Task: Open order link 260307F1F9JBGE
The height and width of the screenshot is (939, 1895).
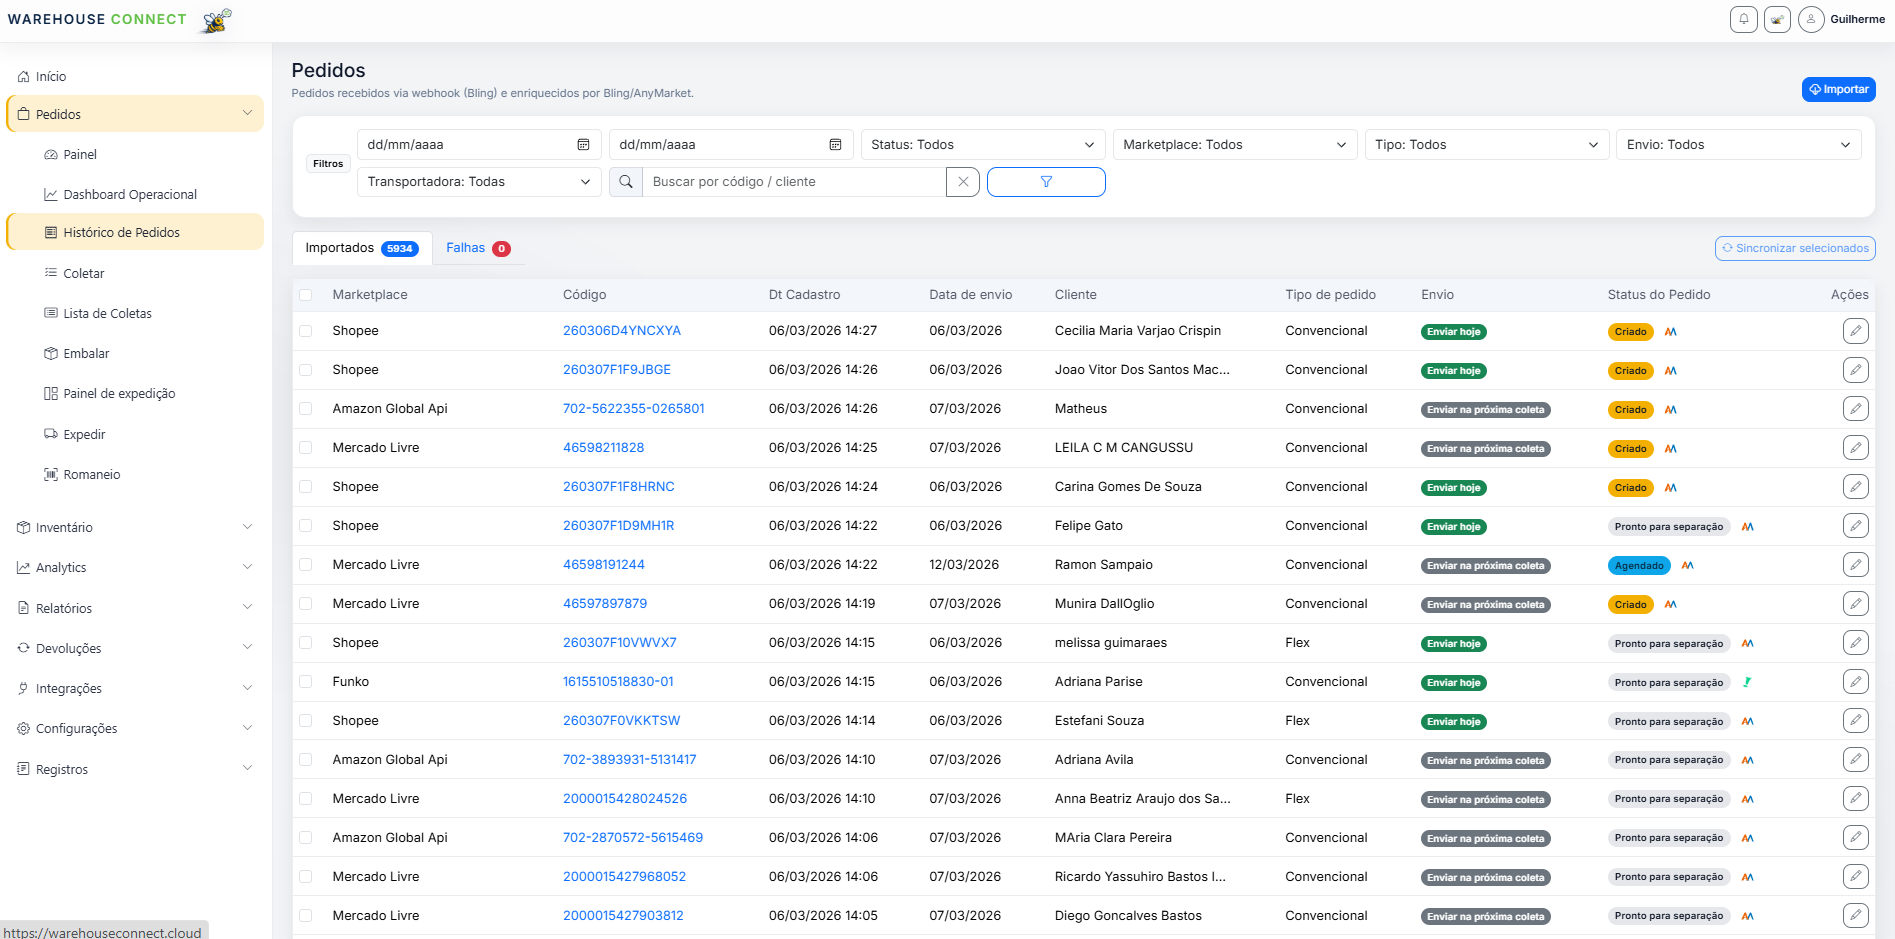Action: 616,370
